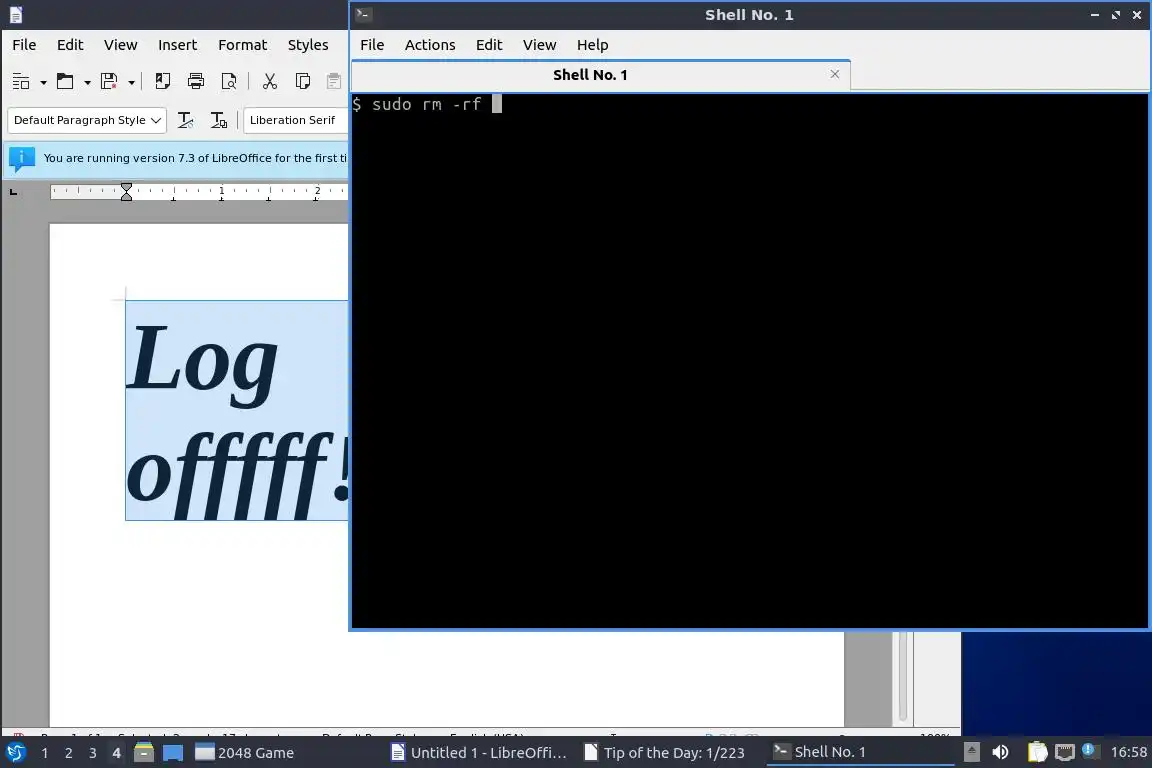Open the file manager icon on taskbar
Screen dimensions: 1152x768
(144, 753)
